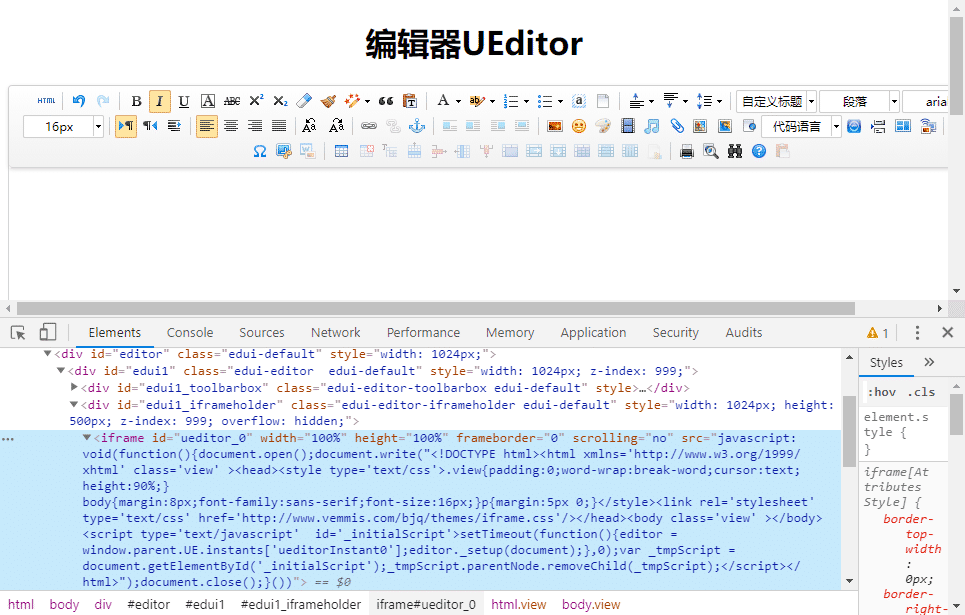Screen dimensions: 965x615
Task: Insert music with note icon
Action: point(652,126)
